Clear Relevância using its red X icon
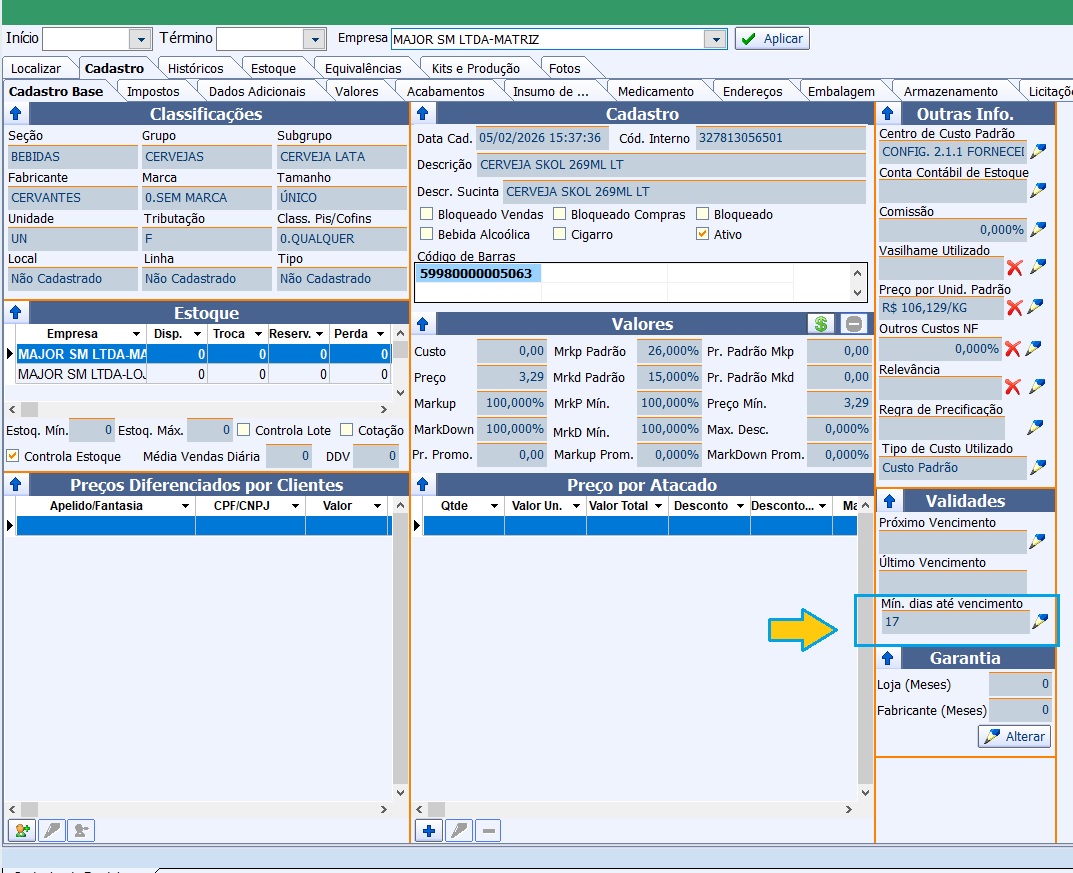This screenshot has height=873, width=1073. click(x=1014, y=387)
